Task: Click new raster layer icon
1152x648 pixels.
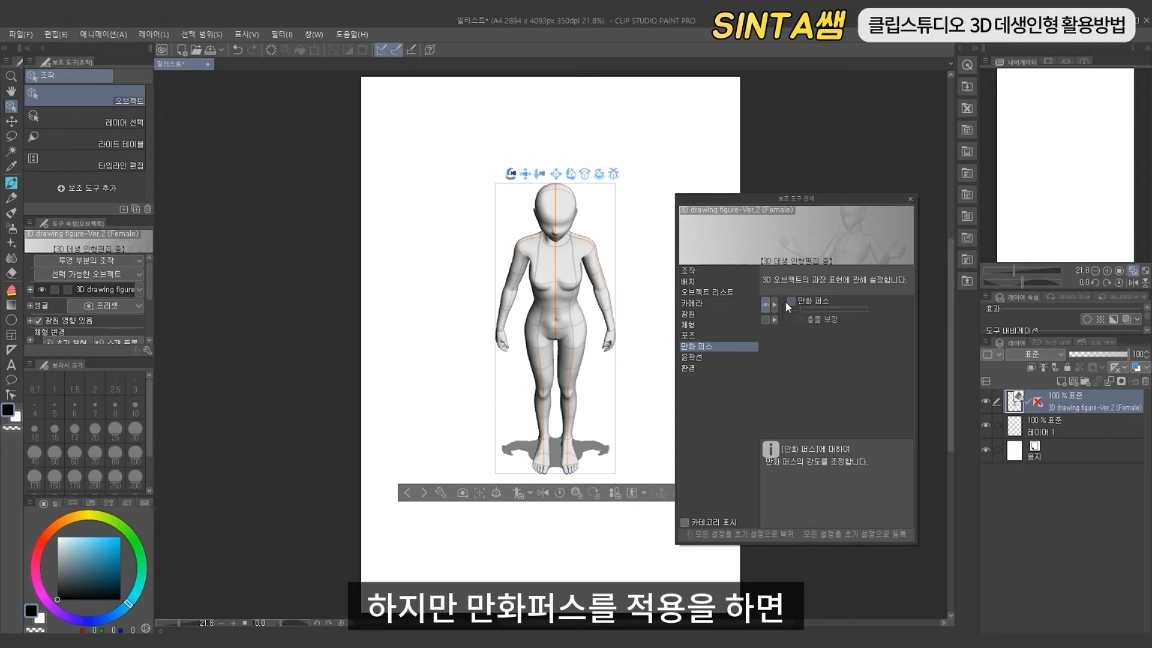Action: pos(1062,381)
